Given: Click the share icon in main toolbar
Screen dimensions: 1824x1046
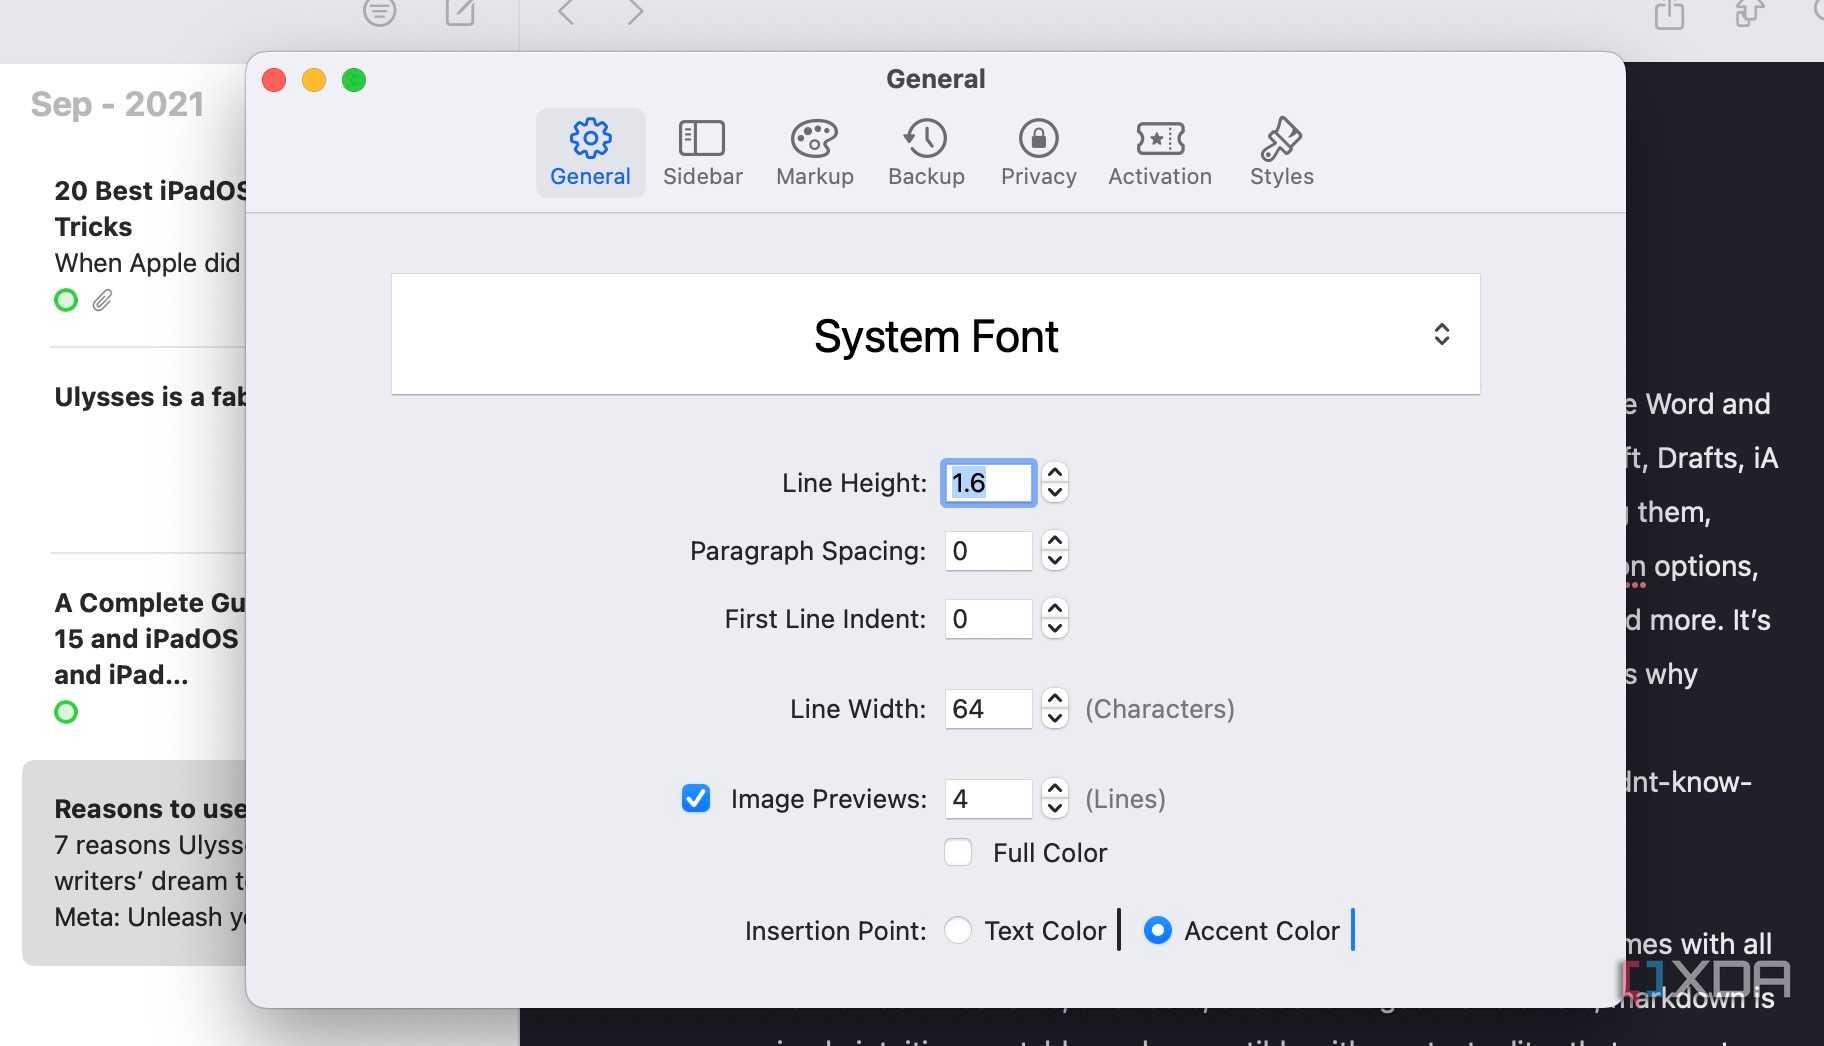Looking at the screenshot, I should [1669, 13].
